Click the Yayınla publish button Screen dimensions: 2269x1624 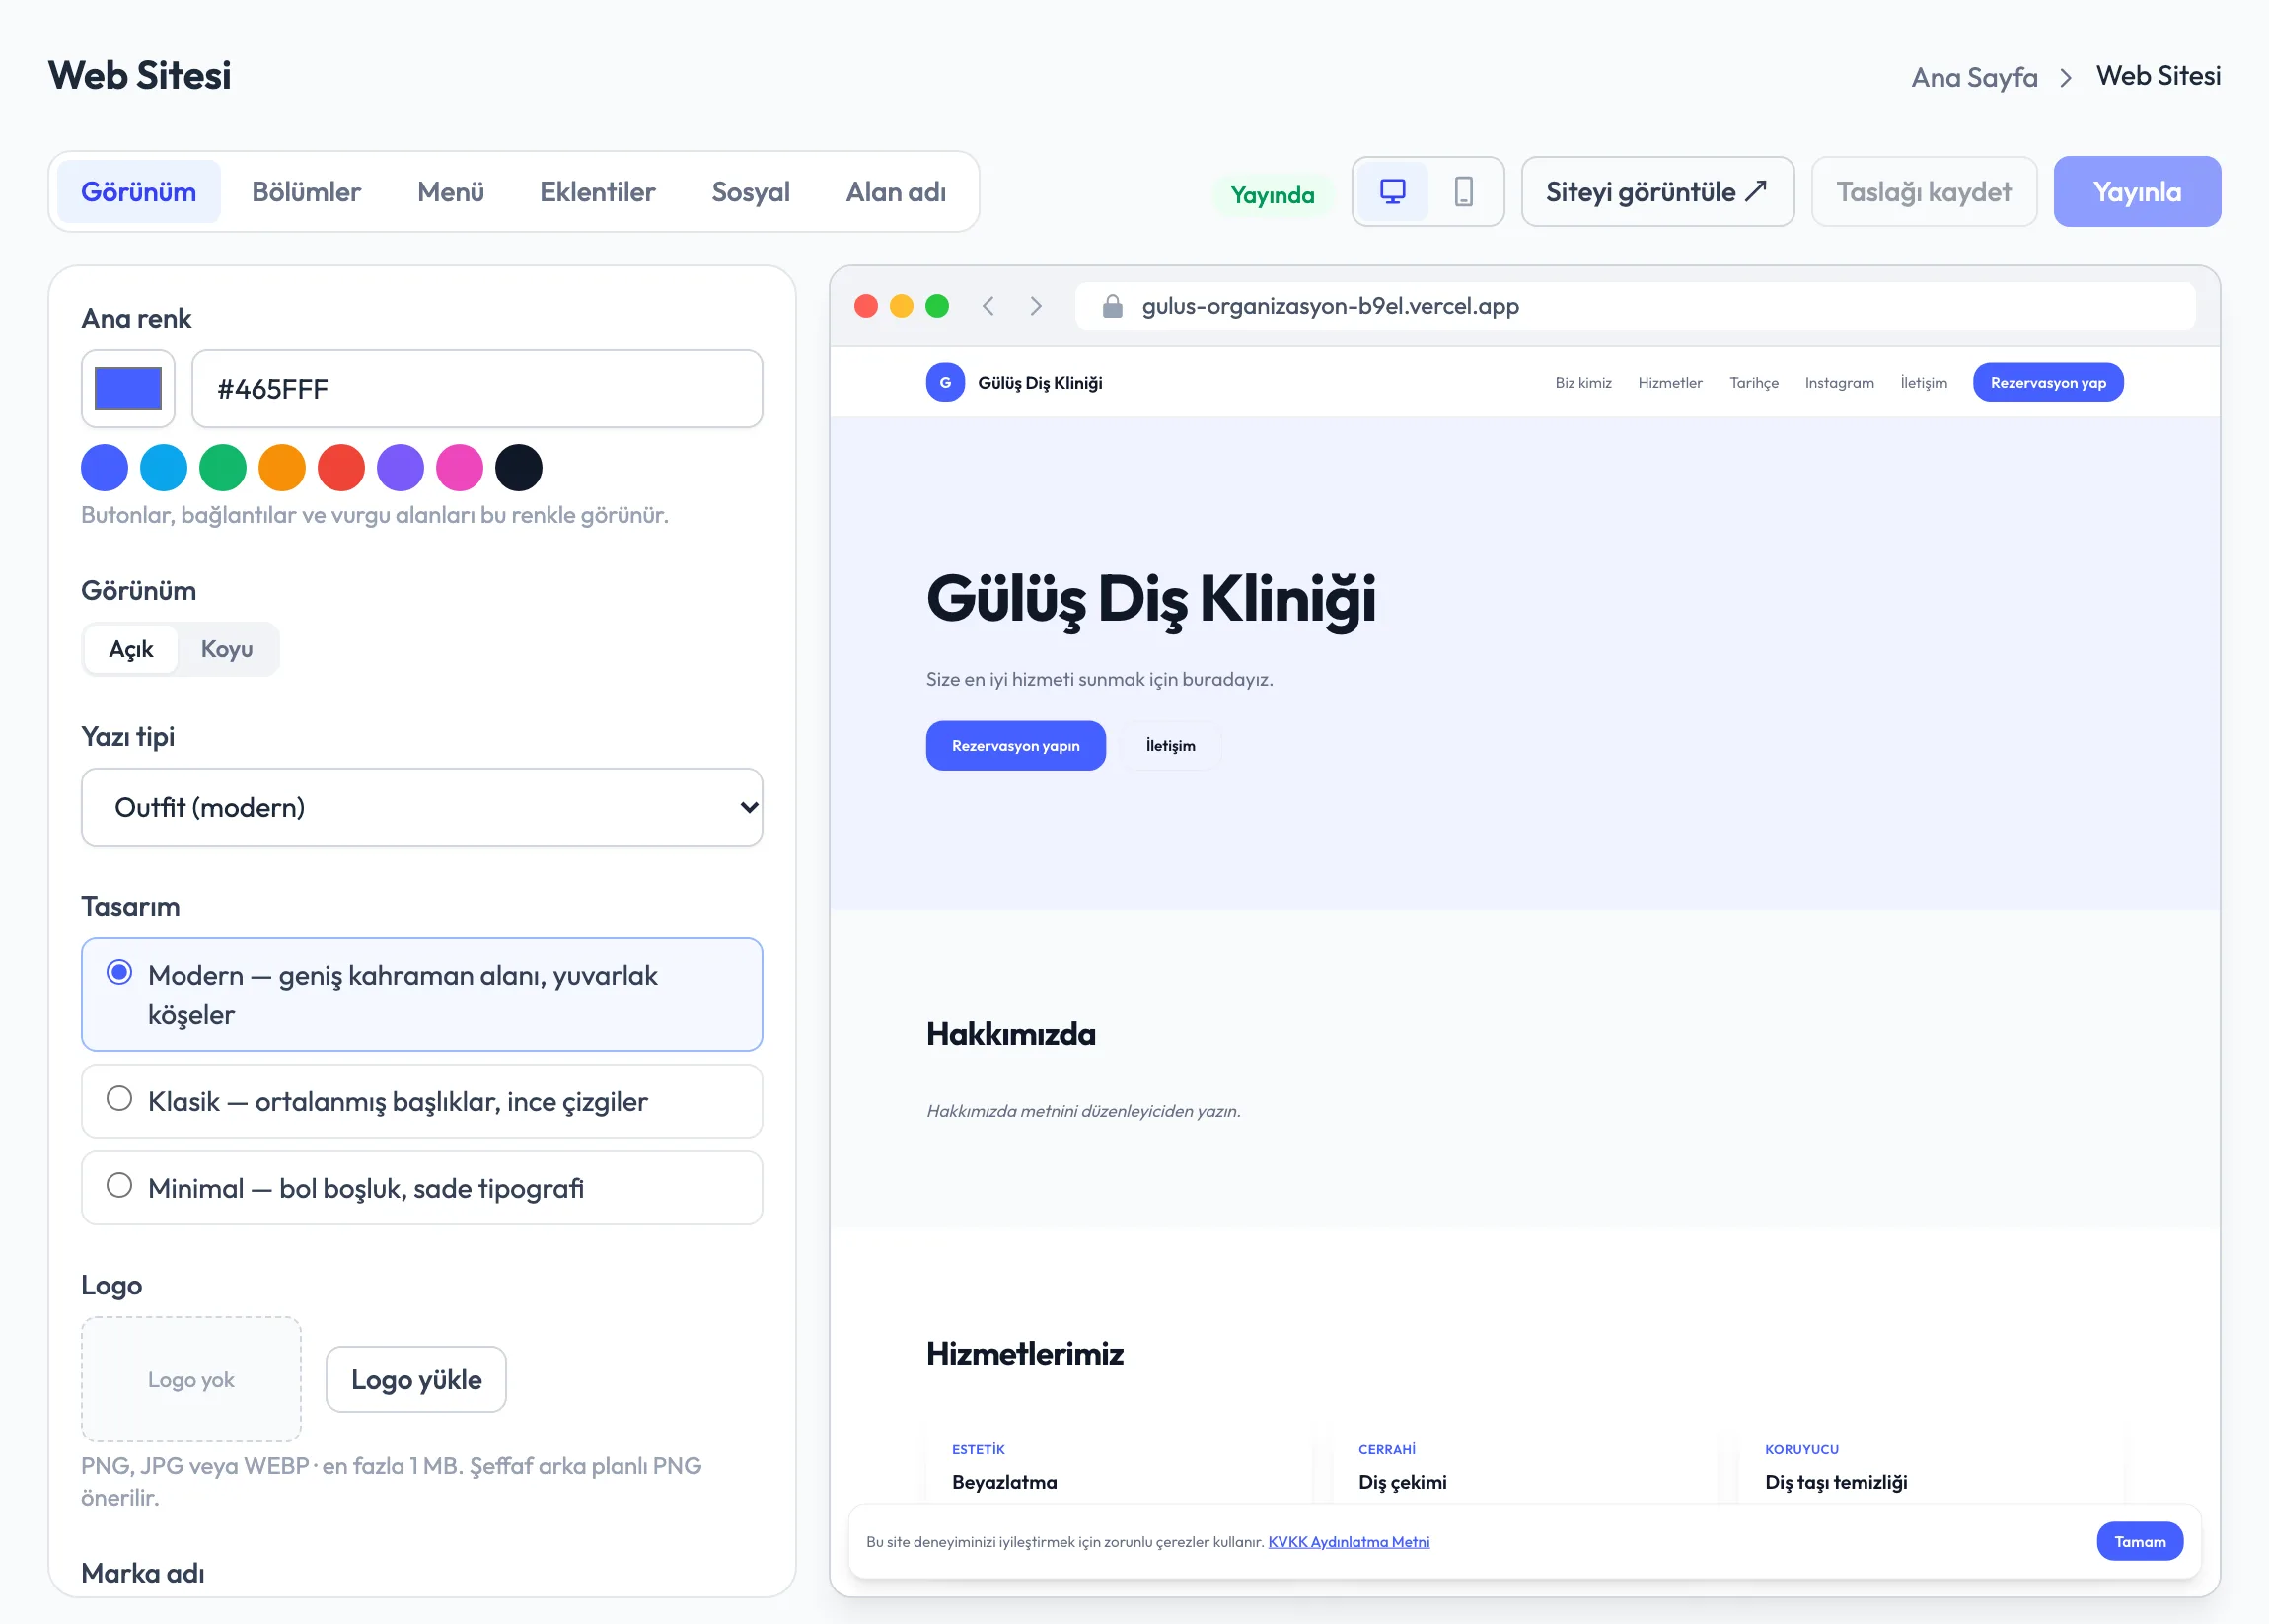pyautogui.click(x=2137, y=191)
